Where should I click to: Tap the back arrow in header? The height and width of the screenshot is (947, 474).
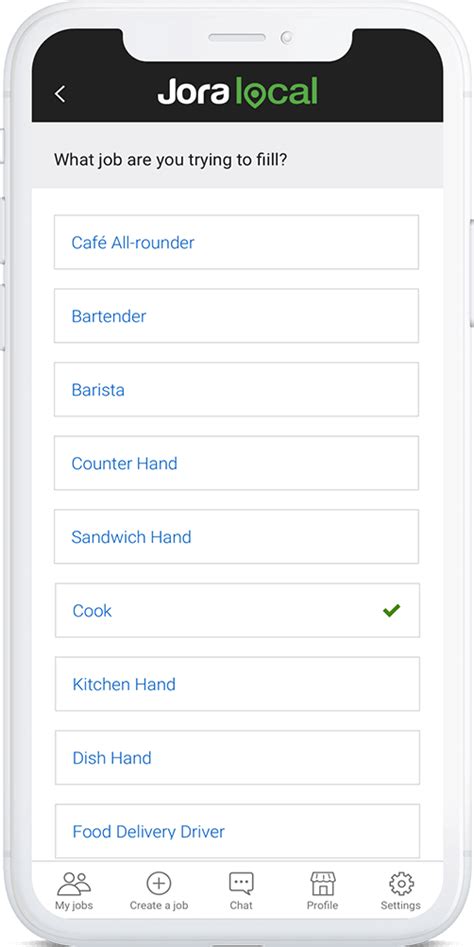click(x=60, y=94)
